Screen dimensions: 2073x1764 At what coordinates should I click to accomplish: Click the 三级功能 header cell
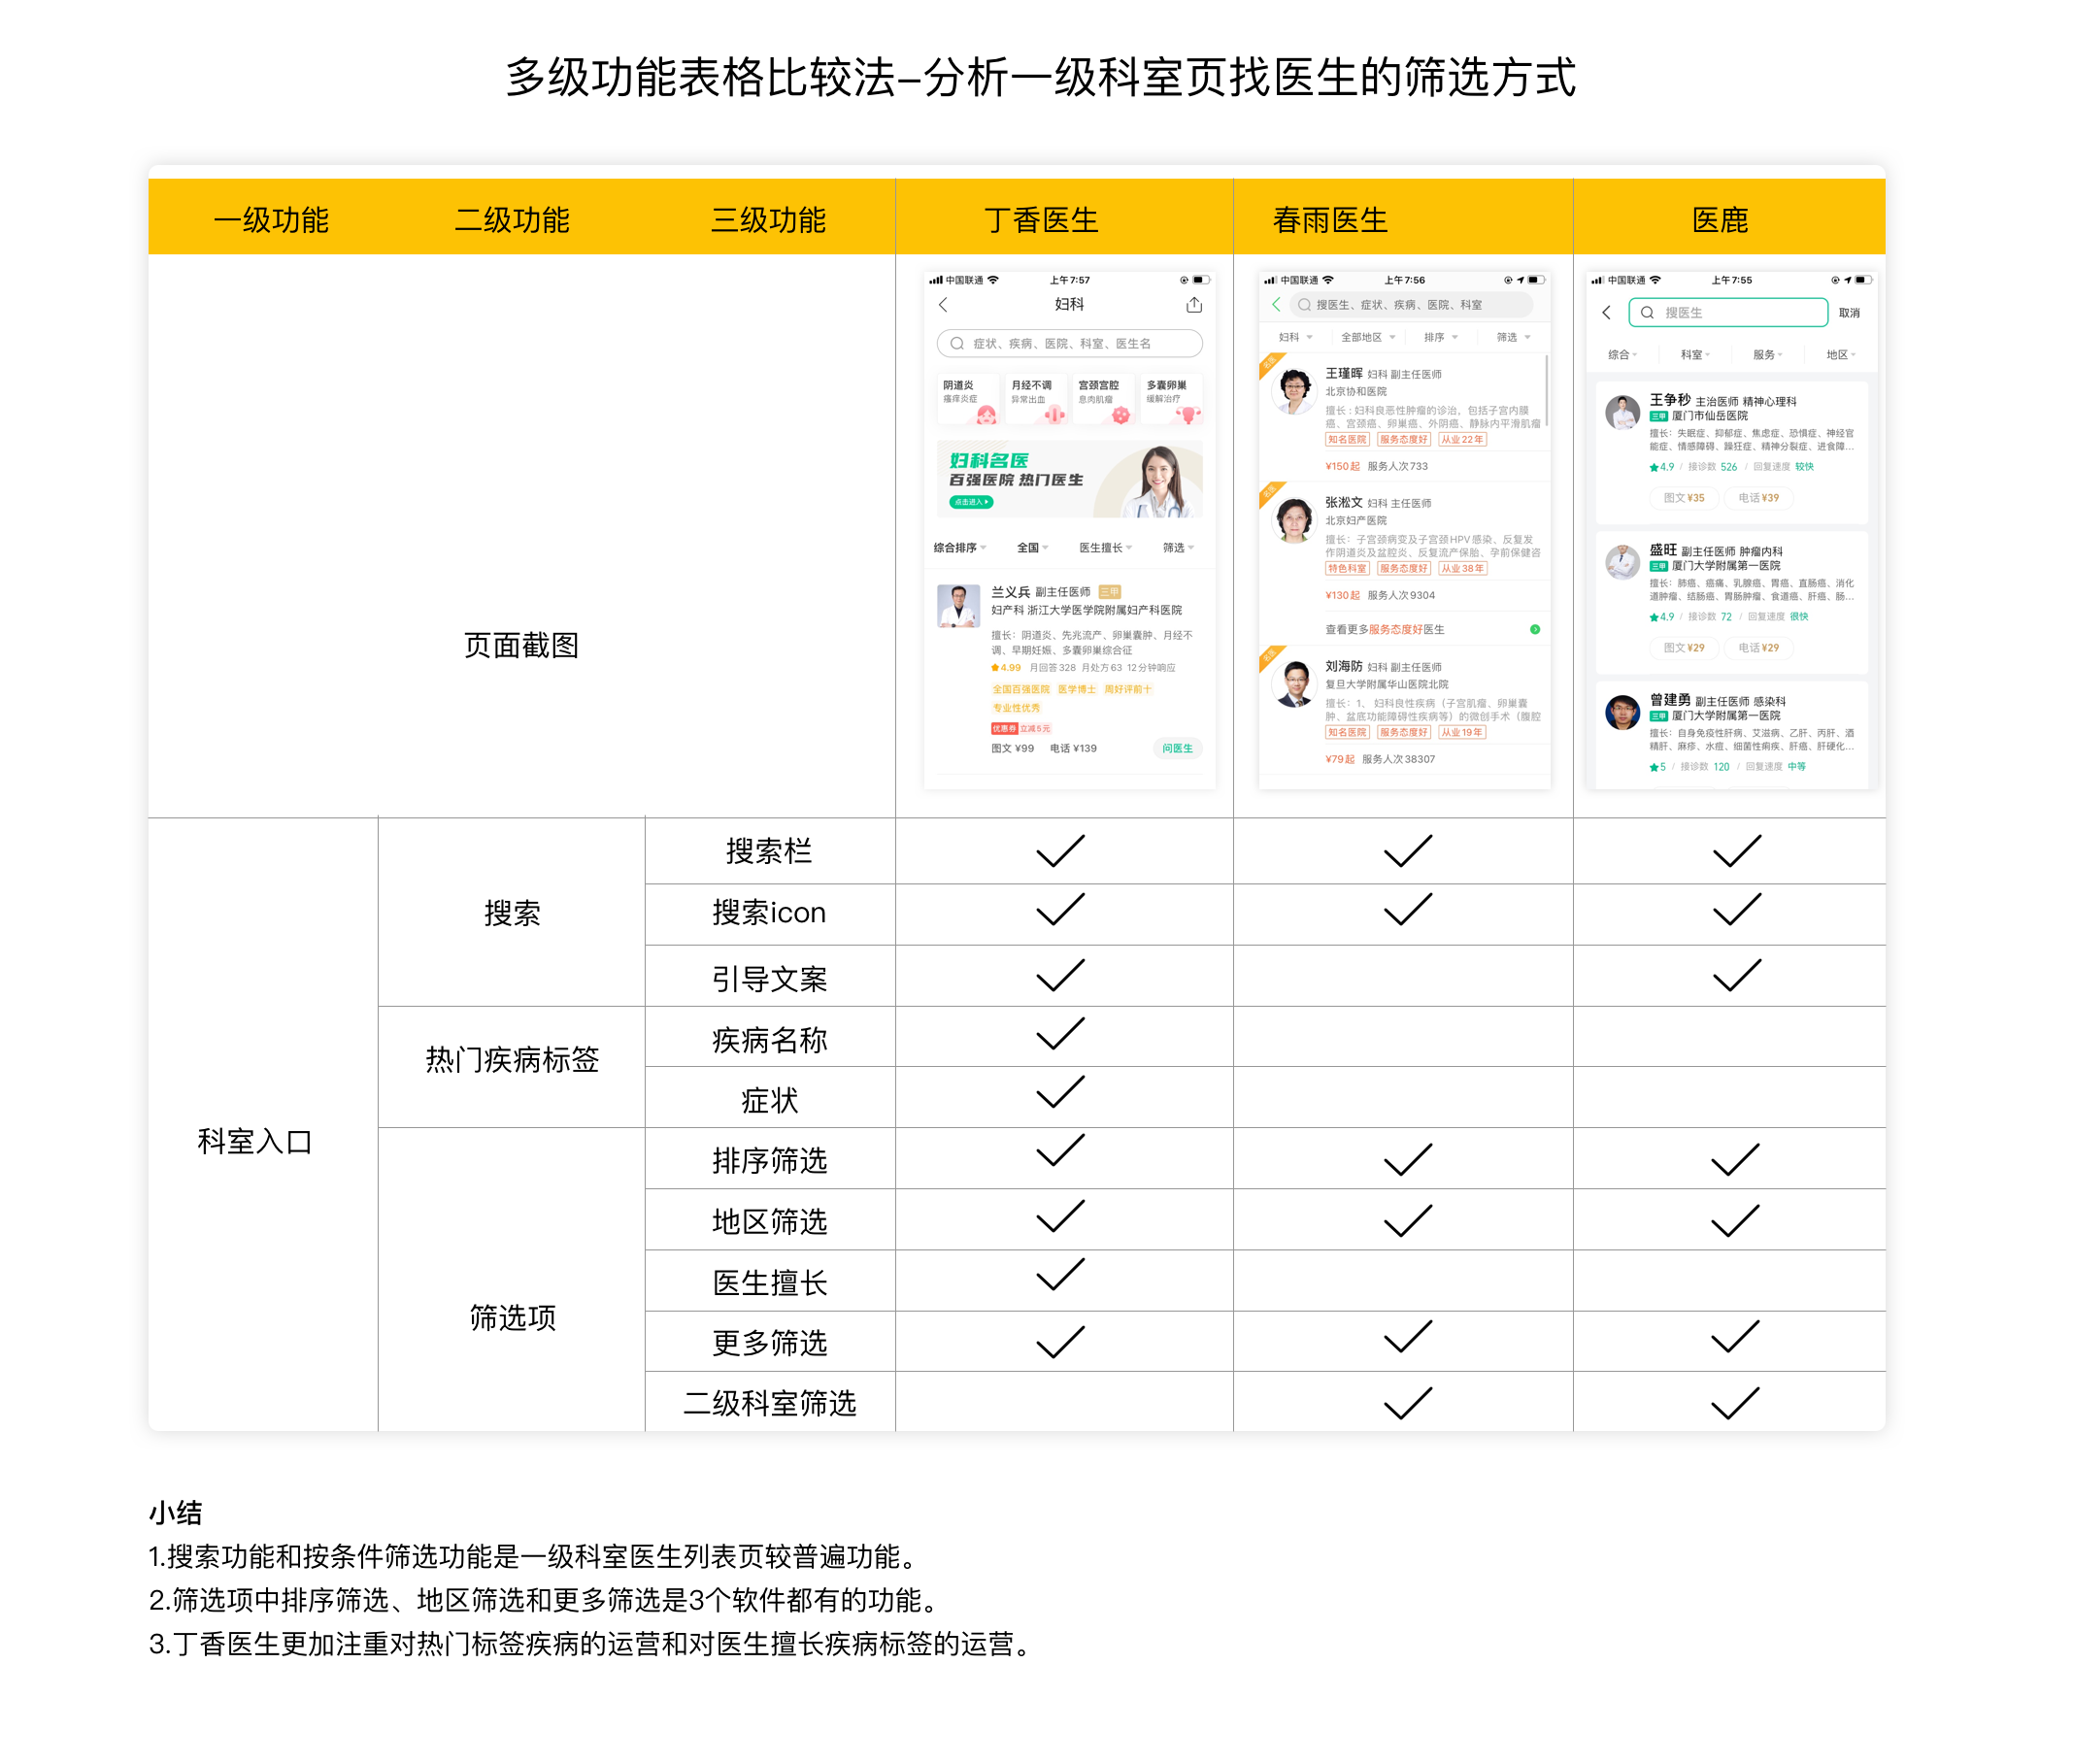click(767, 219)
